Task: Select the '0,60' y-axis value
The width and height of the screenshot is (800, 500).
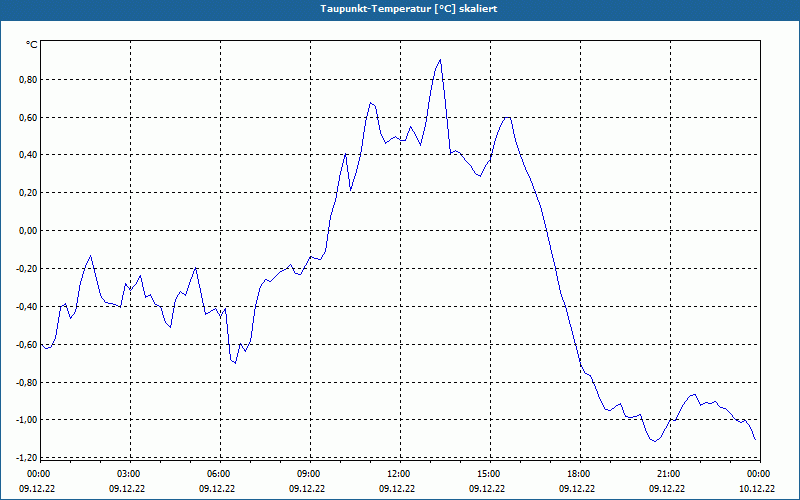Action: tap(29, 117)
